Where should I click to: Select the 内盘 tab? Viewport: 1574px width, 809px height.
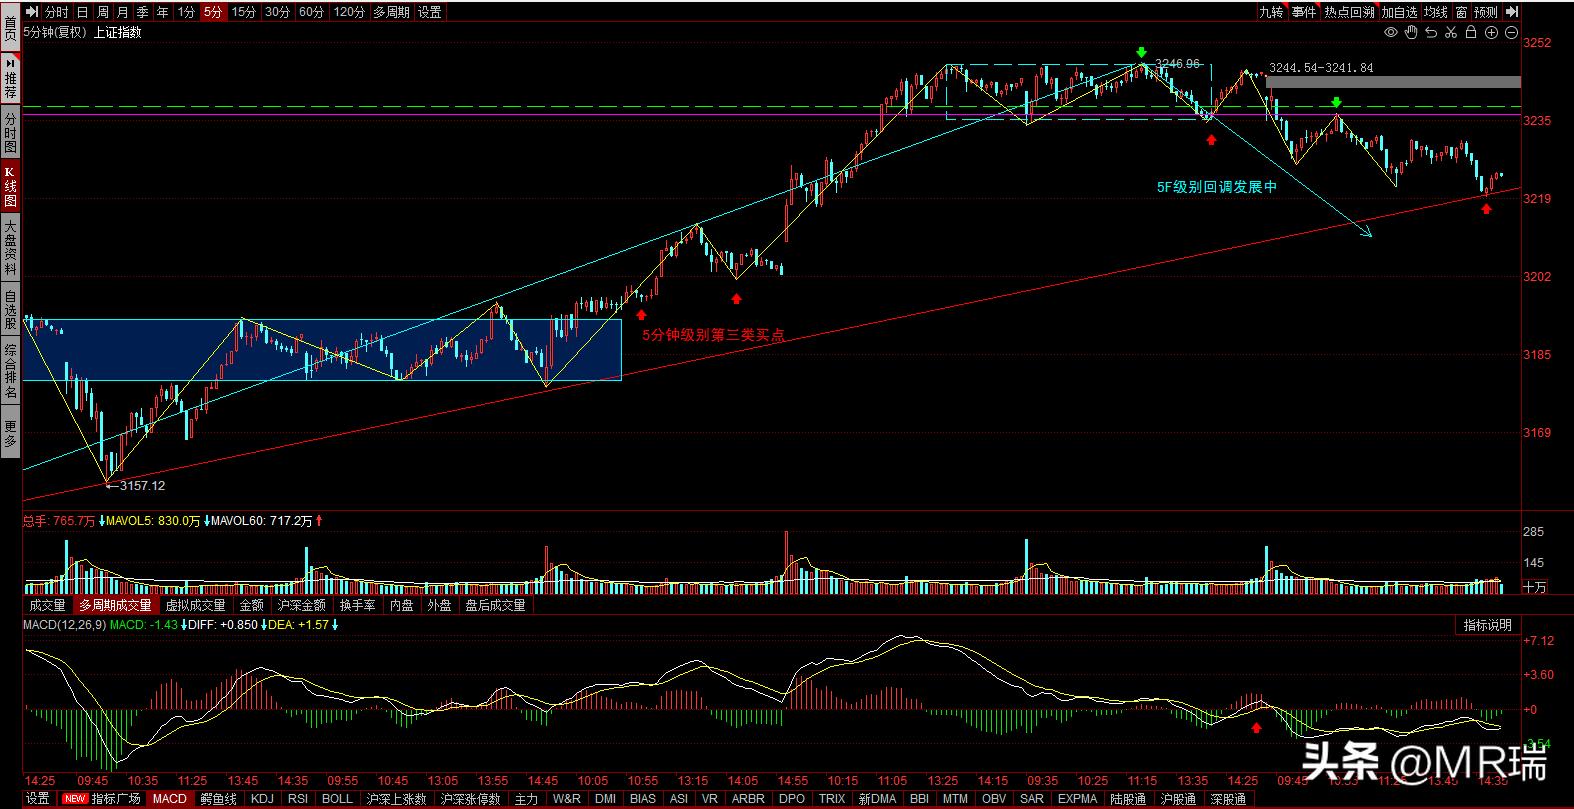tap(401, 605)
